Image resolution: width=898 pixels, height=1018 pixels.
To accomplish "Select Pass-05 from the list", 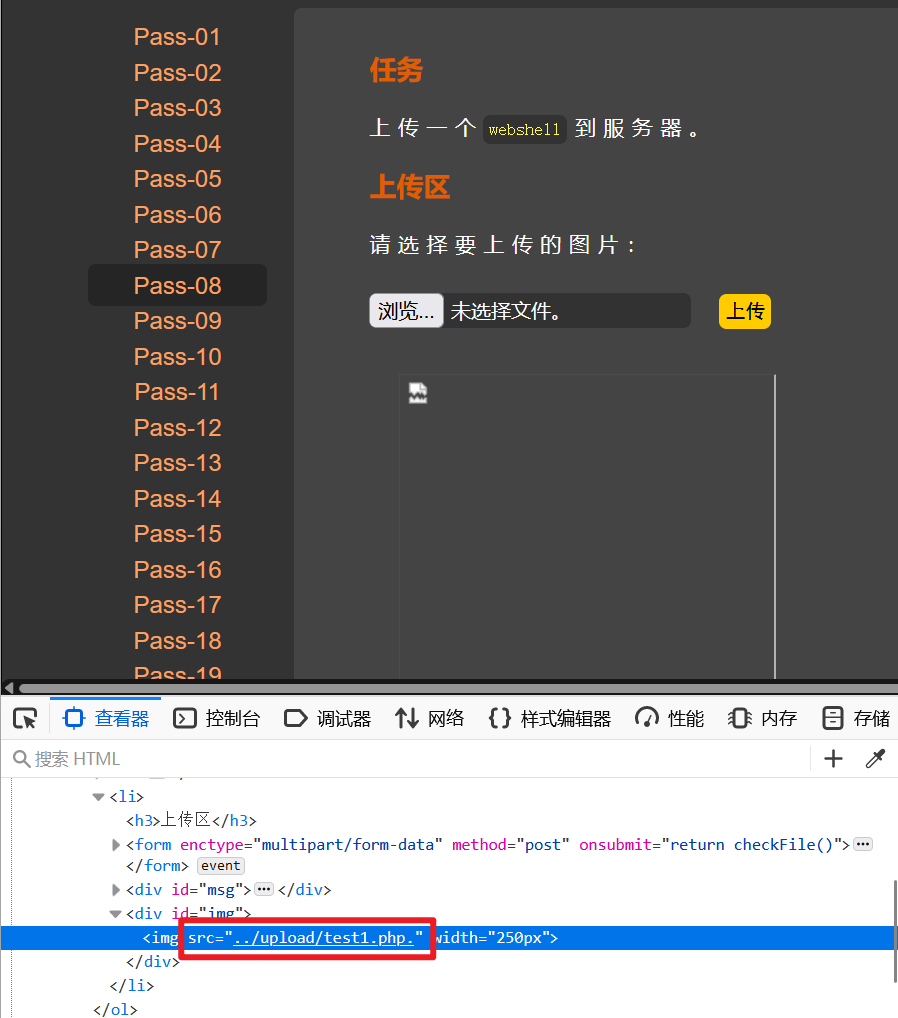I will (x=177, y=179).
